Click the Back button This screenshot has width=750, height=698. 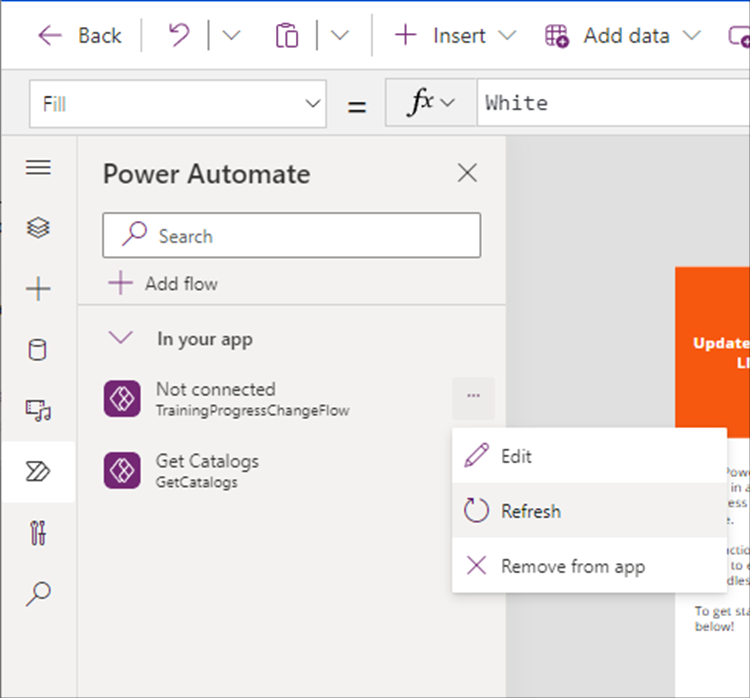[x=80, y=36]
